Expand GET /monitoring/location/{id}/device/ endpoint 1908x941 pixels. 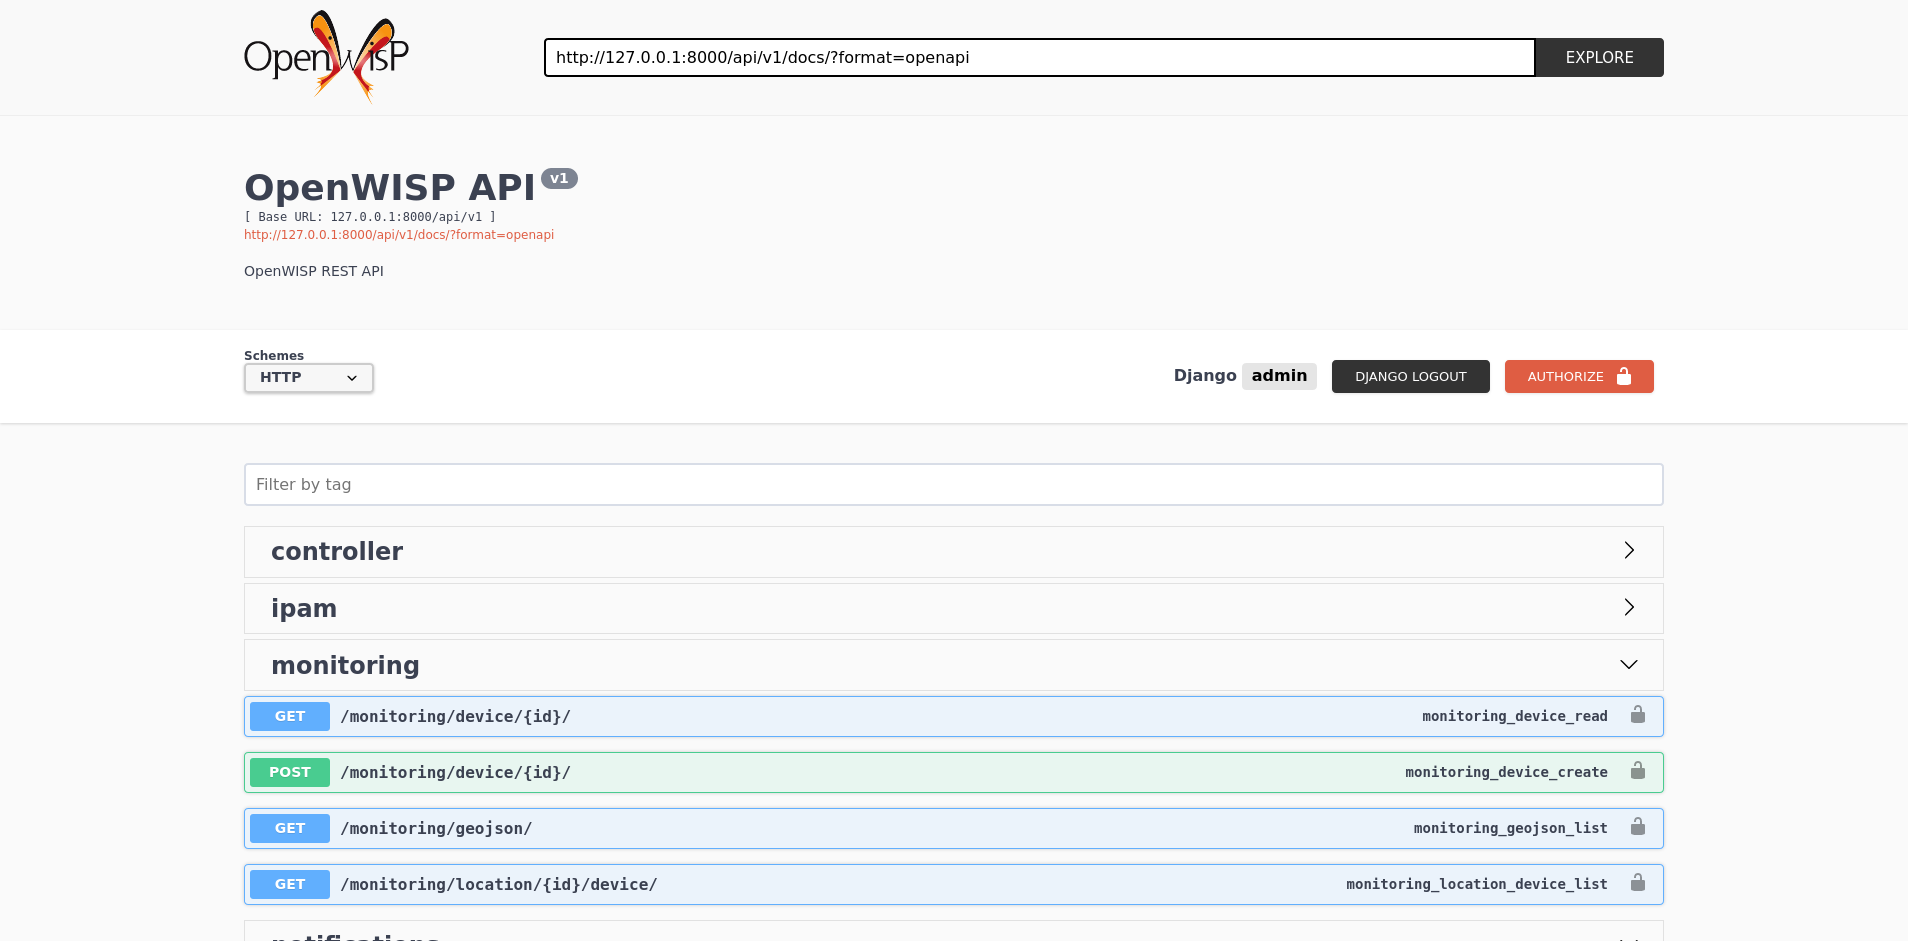point(499,885)
